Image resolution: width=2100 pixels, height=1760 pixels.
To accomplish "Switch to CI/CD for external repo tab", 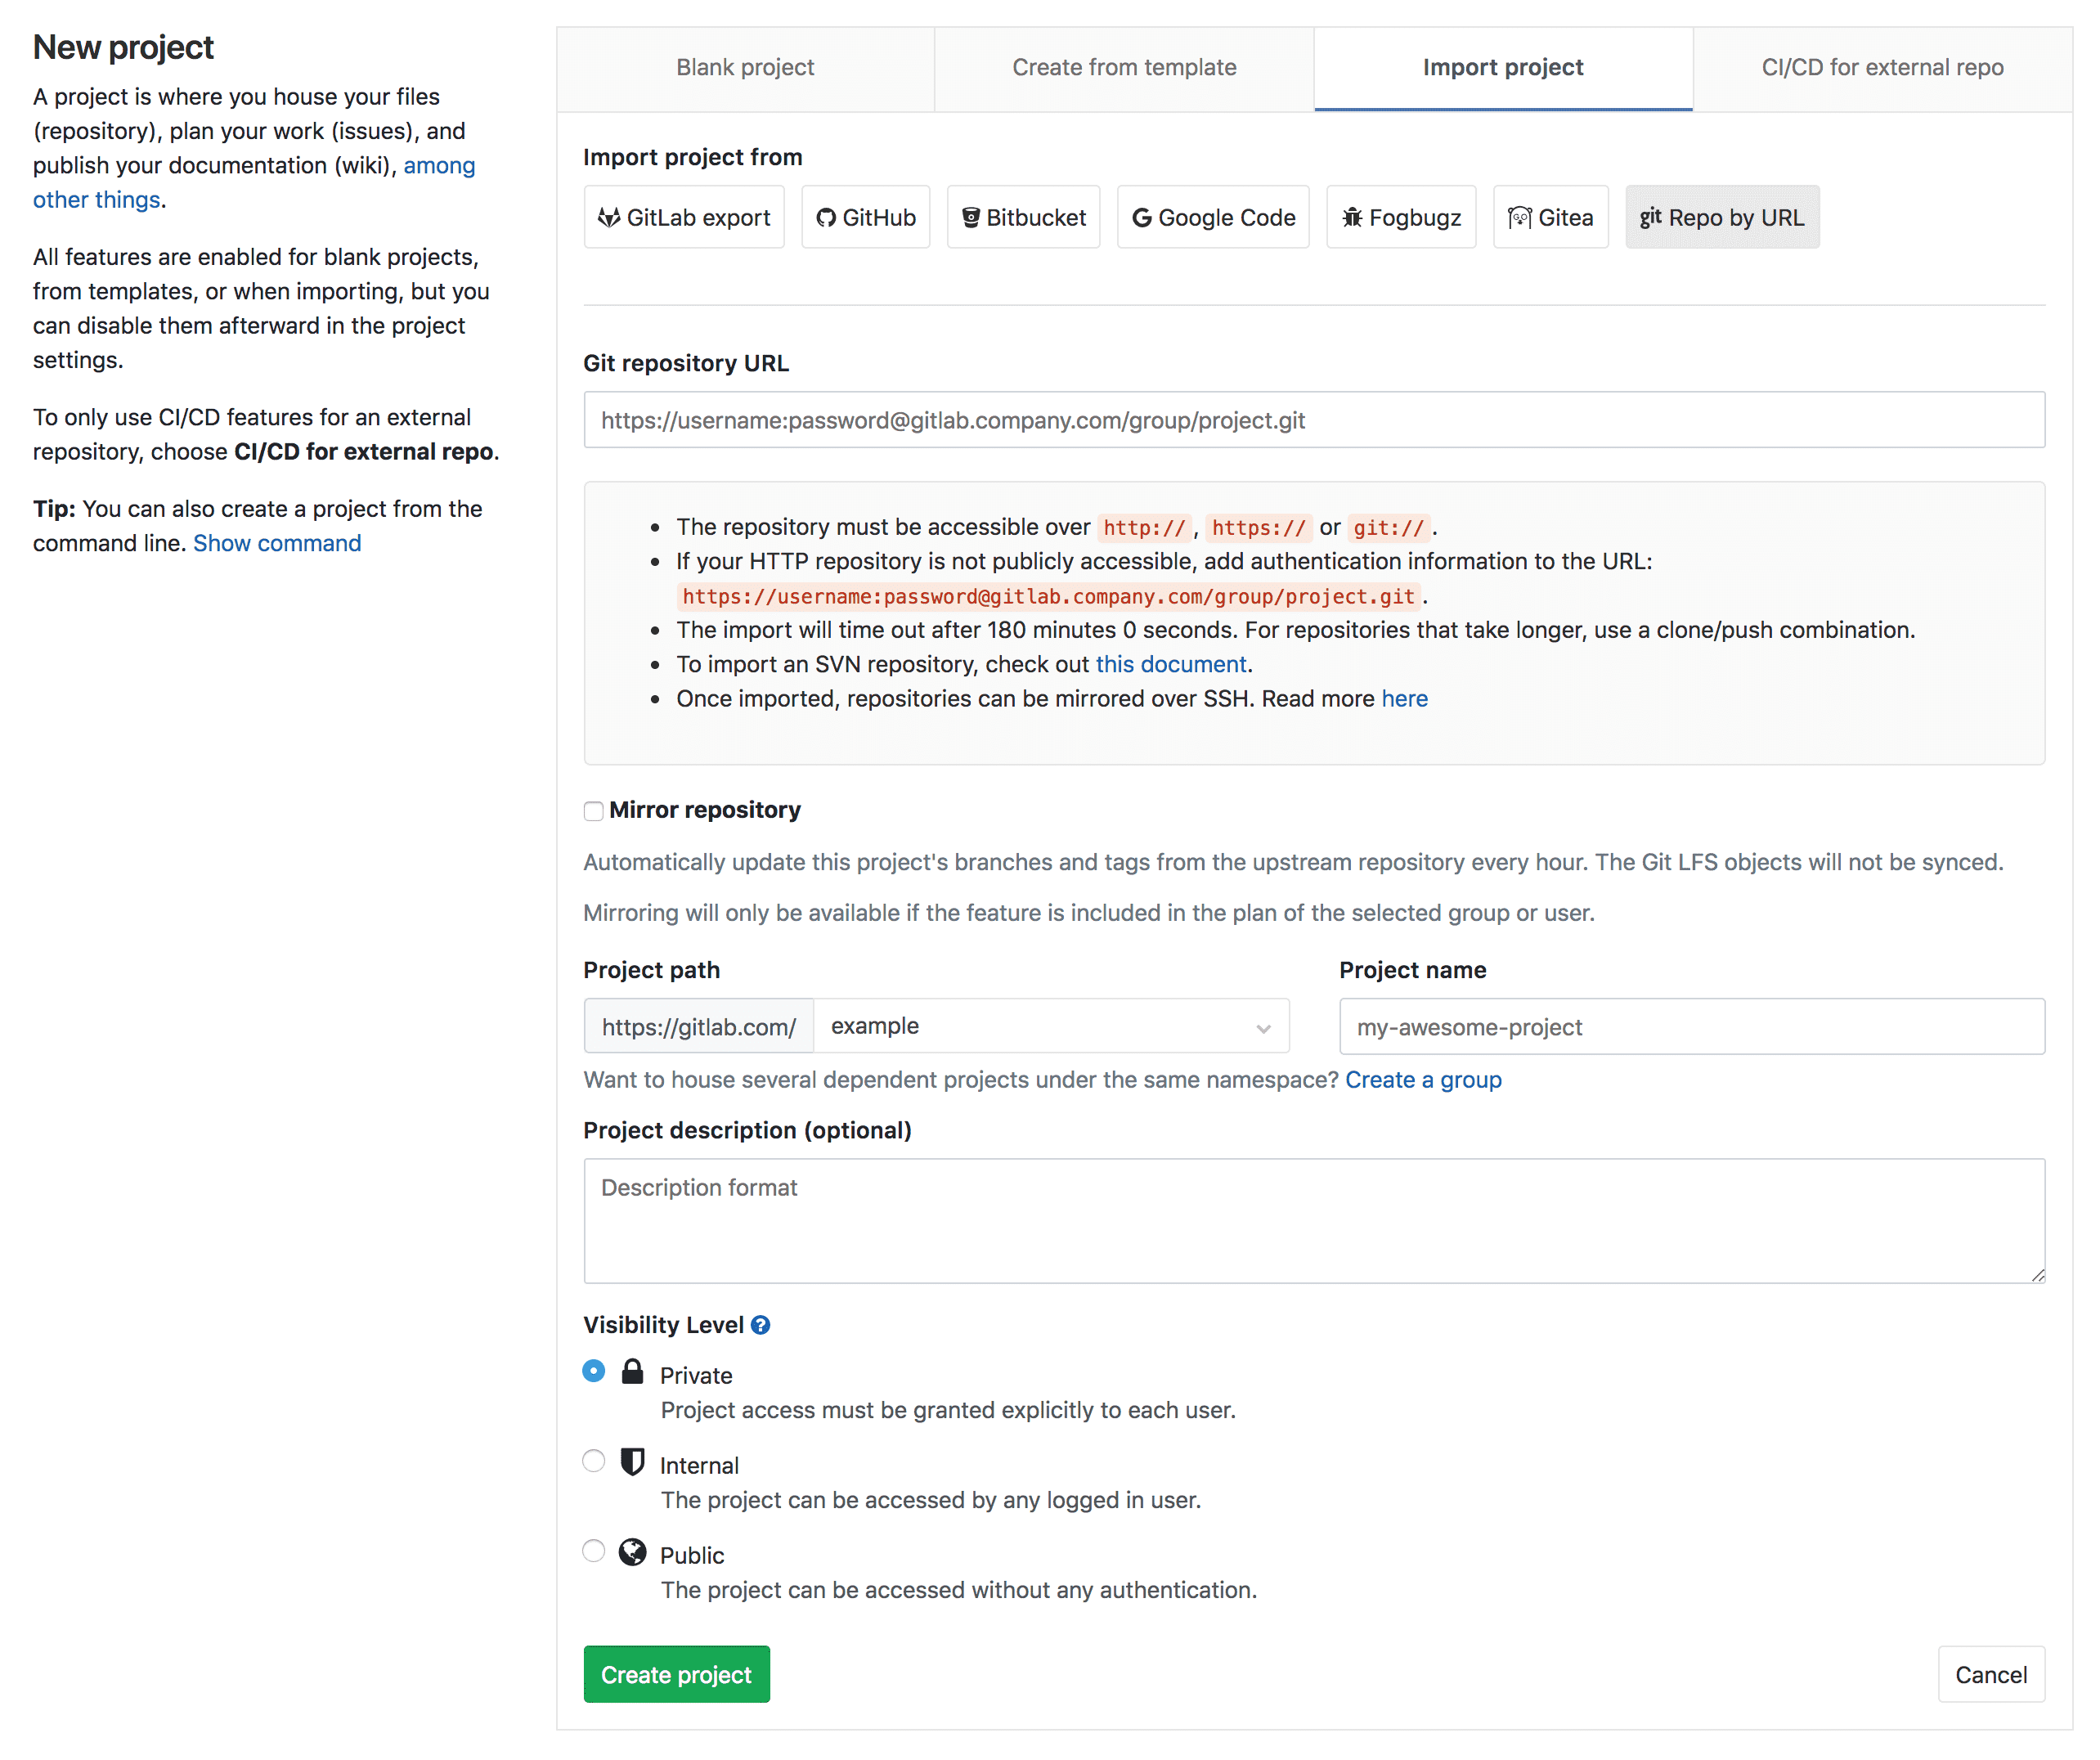I will click(x=1882, y=67).
